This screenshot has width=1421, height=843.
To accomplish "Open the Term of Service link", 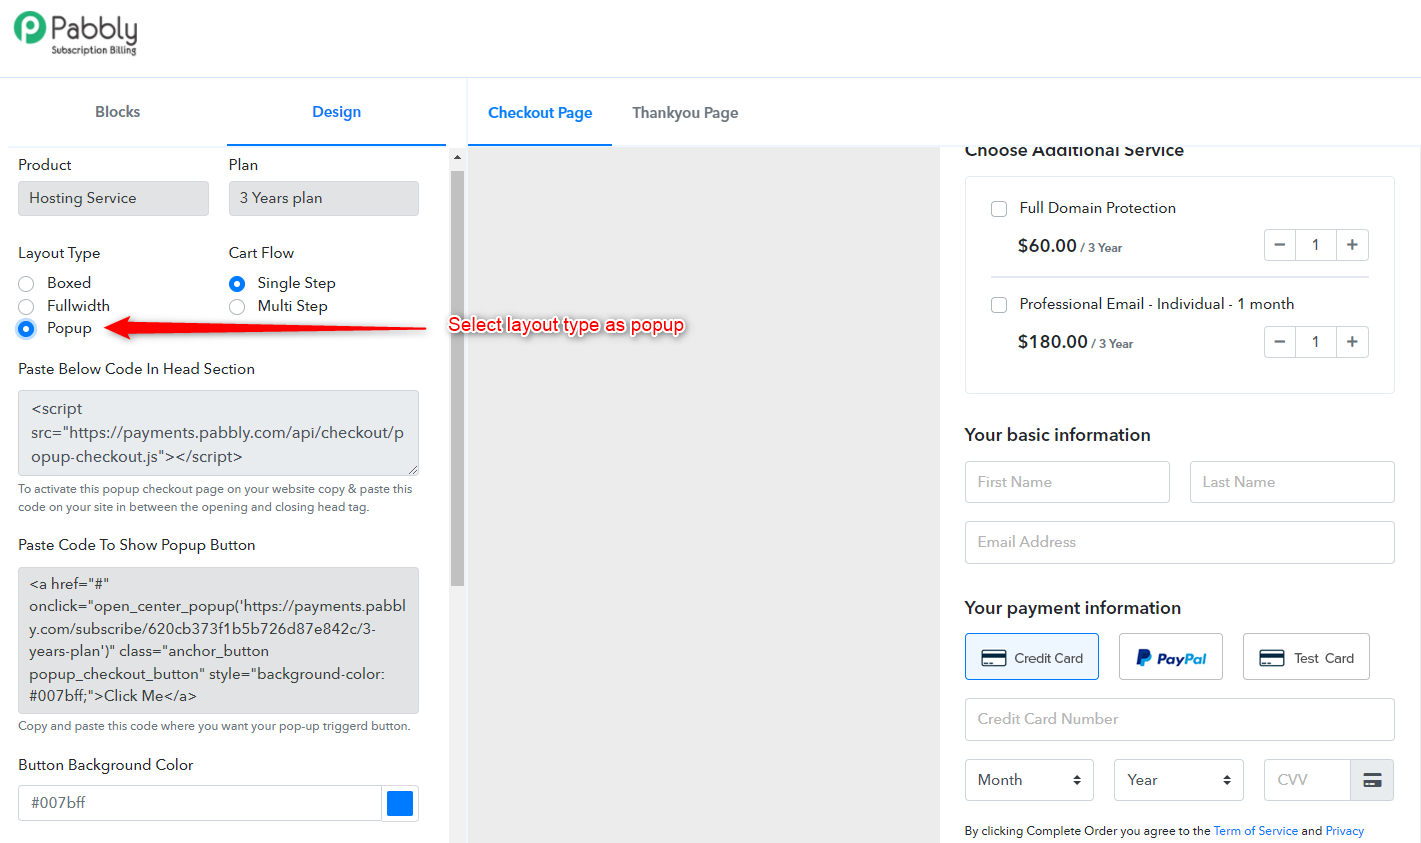I will click(1255, 831).
